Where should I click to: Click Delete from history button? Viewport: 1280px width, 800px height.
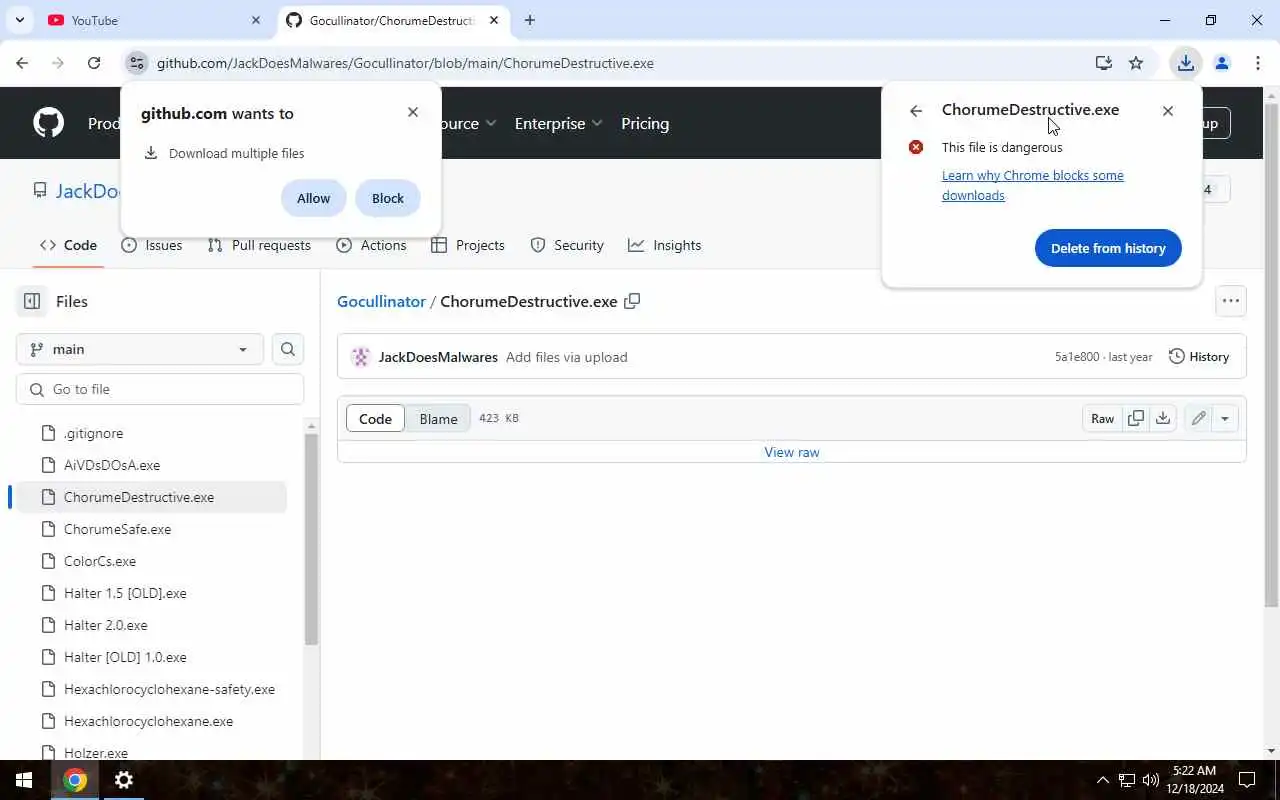coord(1108,248)
